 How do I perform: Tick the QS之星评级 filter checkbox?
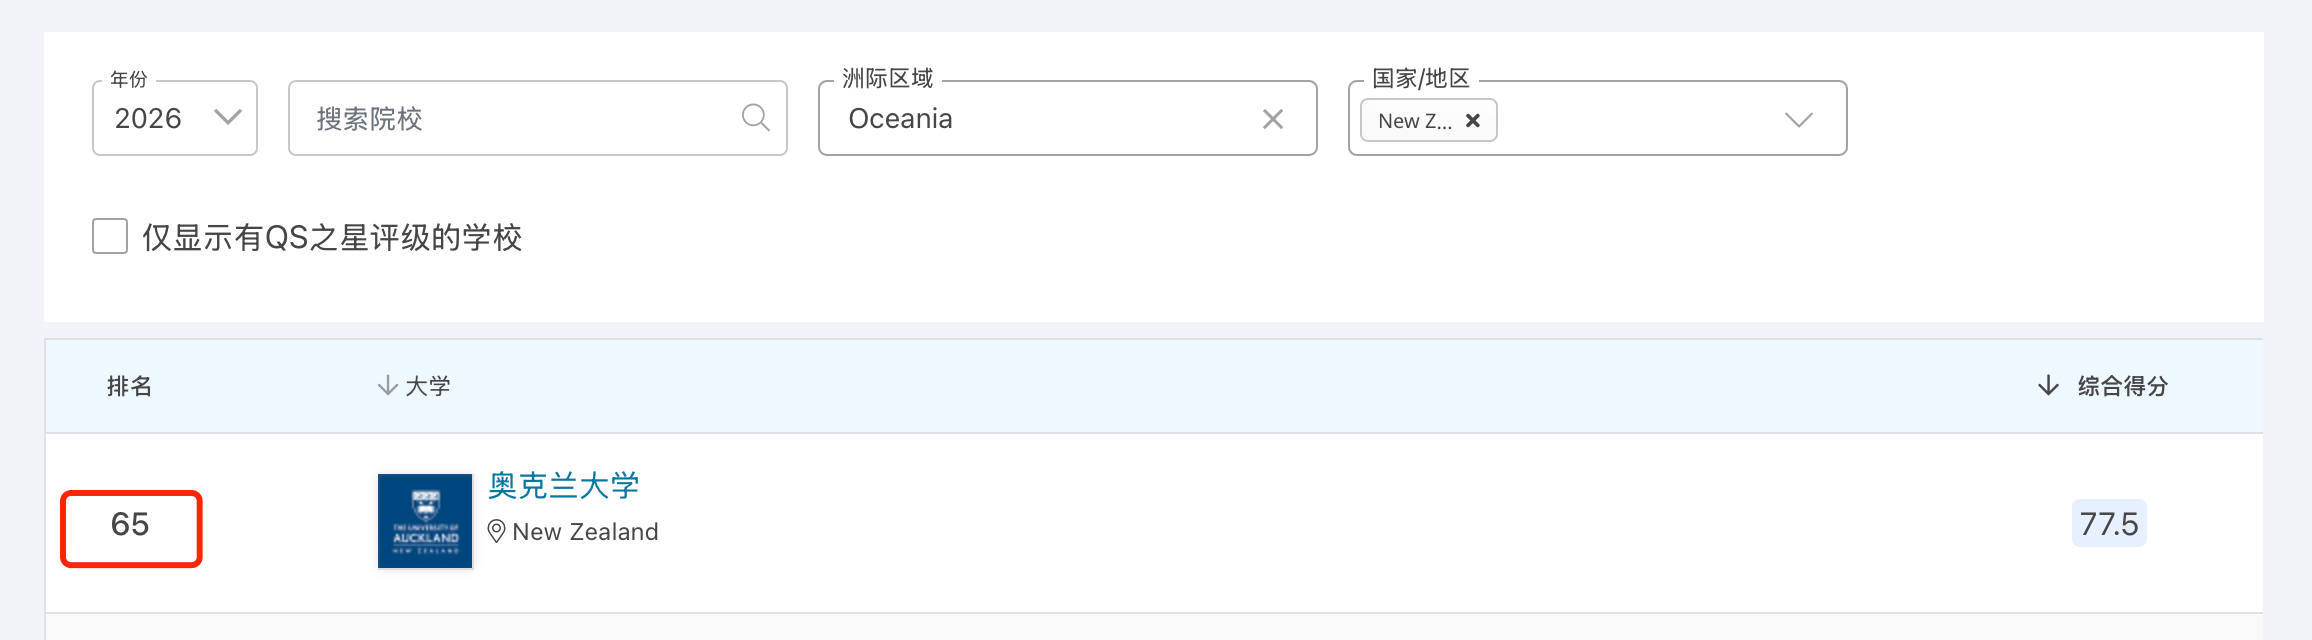tap(110, 237)
